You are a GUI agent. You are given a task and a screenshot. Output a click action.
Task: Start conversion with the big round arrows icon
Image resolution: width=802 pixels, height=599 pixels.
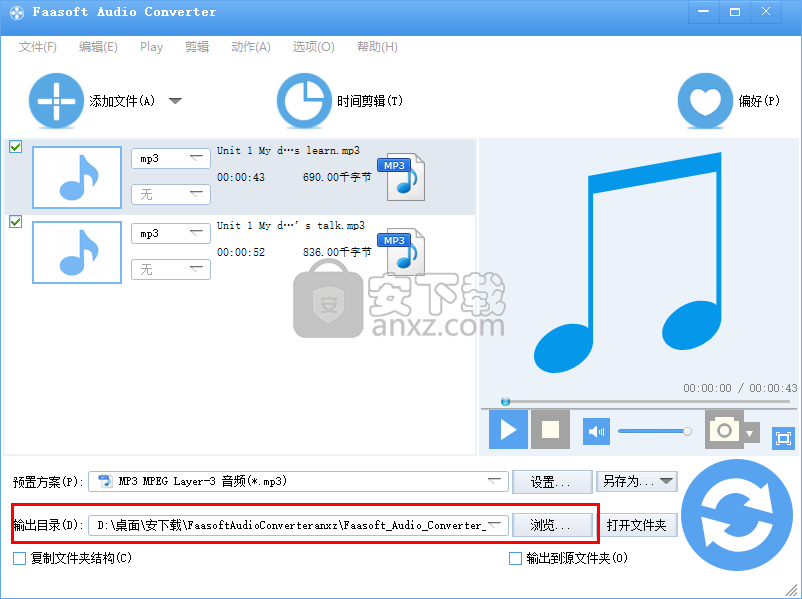pos(737,514)
